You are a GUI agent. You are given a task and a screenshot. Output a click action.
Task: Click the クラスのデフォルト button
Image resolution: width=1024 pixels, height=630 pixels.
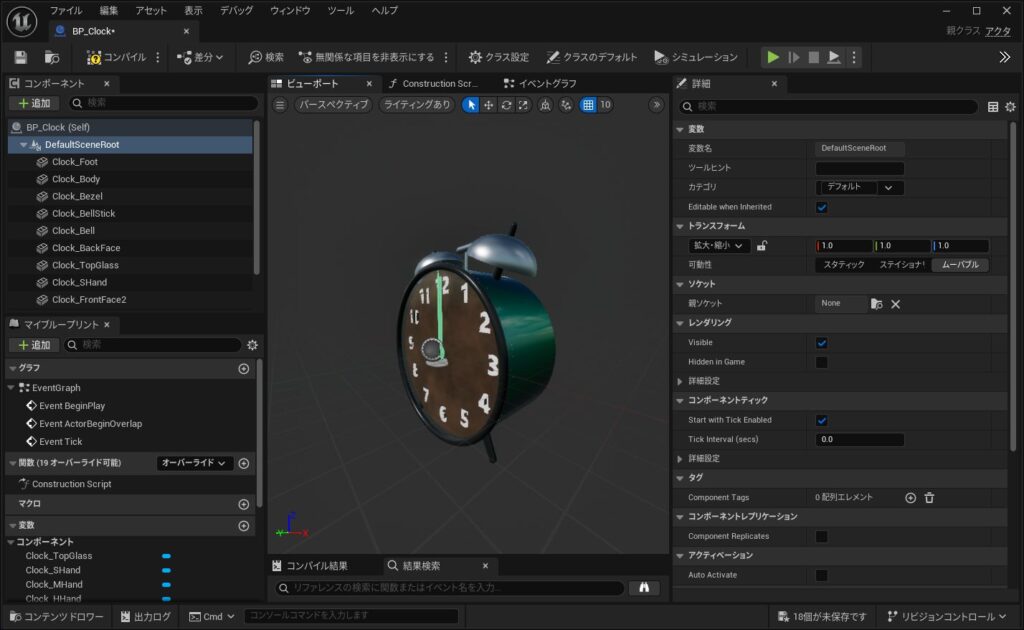pyautogui.click(x=592, y=57)
